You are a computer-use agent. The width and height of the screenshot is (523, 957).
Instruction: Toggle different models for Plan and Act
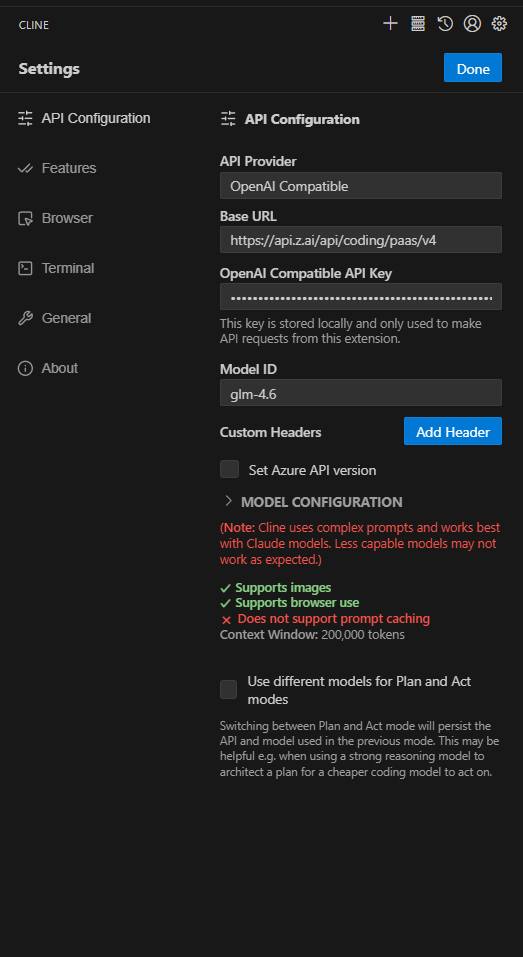coord(229,690)
